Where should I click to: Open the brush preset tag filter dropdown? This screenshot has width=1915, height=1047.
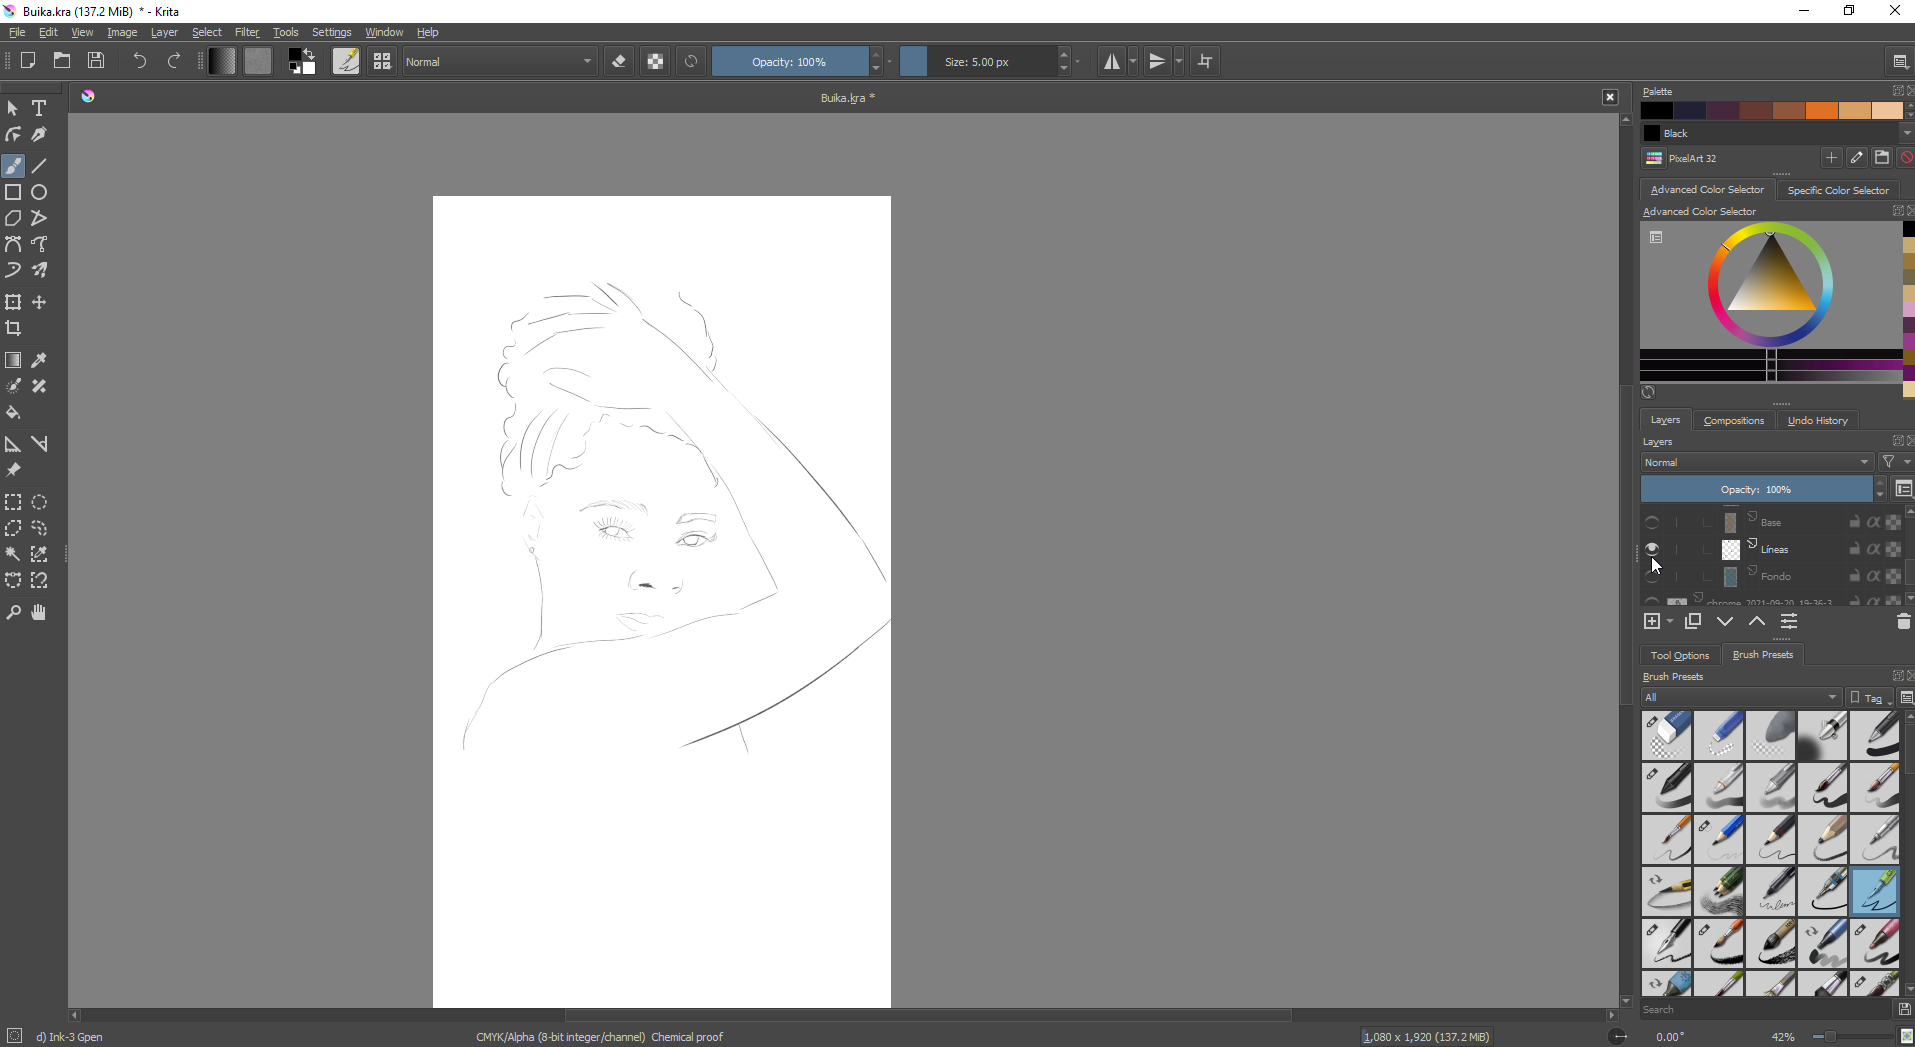click(x=1741, y=697)
